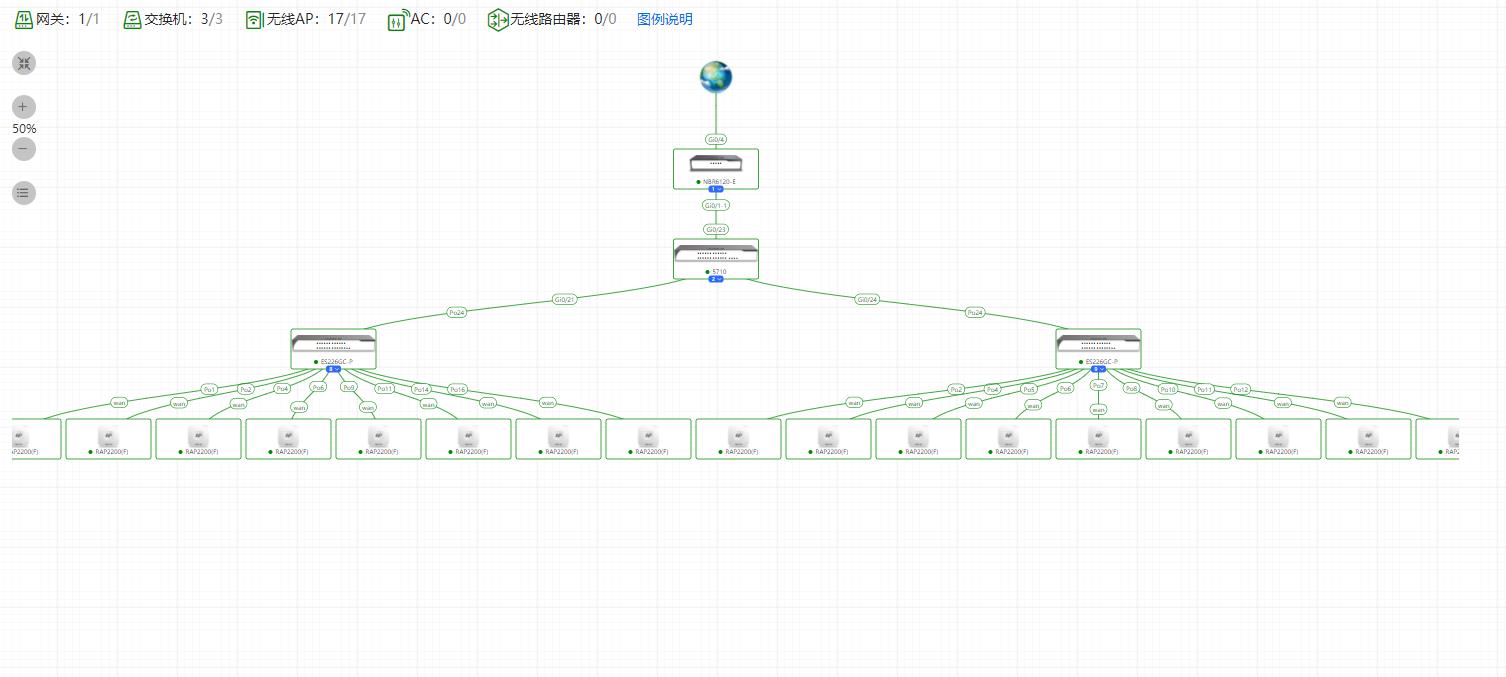This screenshot has height=677, width=1506.
Task: Click the 交换机 switch status icon
Action: coord(132,19)
